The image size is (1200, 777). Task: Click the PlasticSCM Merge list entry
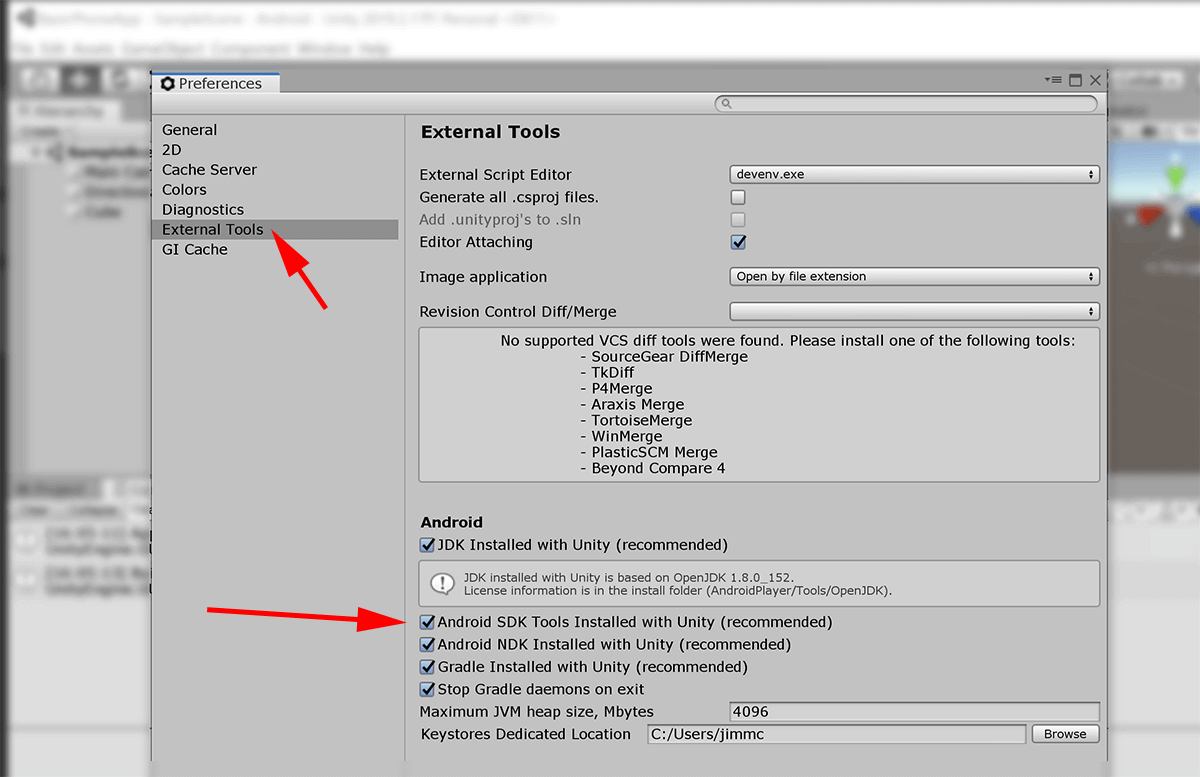click(648, 453)
